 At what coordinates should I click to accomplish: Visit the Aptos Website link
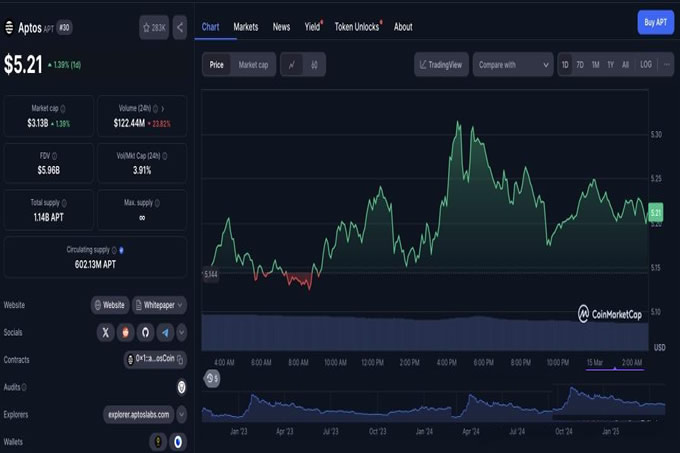tap(110, 305)
